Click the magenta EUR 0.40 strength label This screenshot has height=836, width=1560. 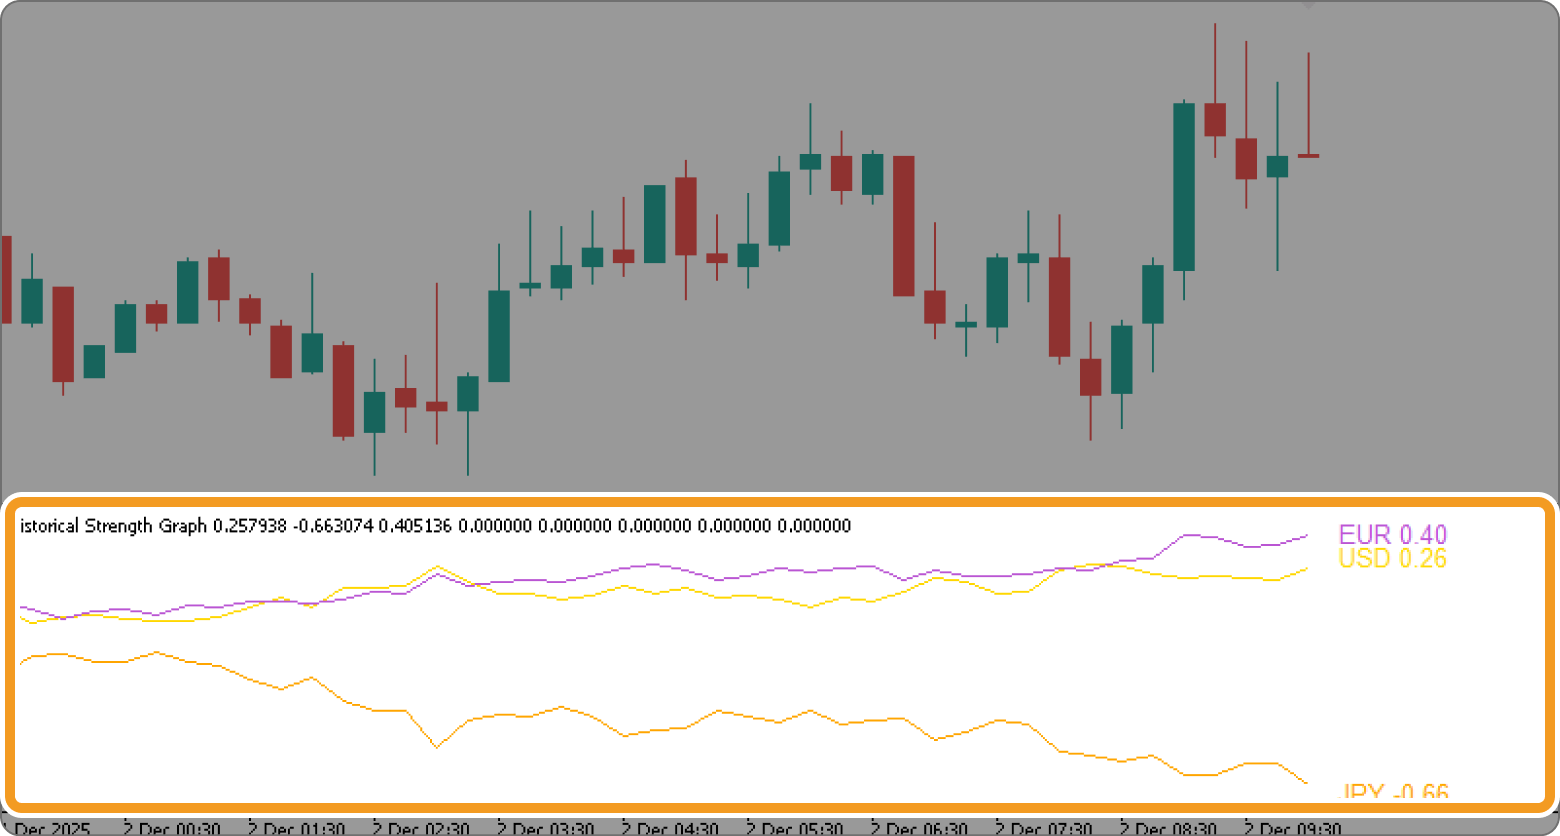coord(1392,536)
